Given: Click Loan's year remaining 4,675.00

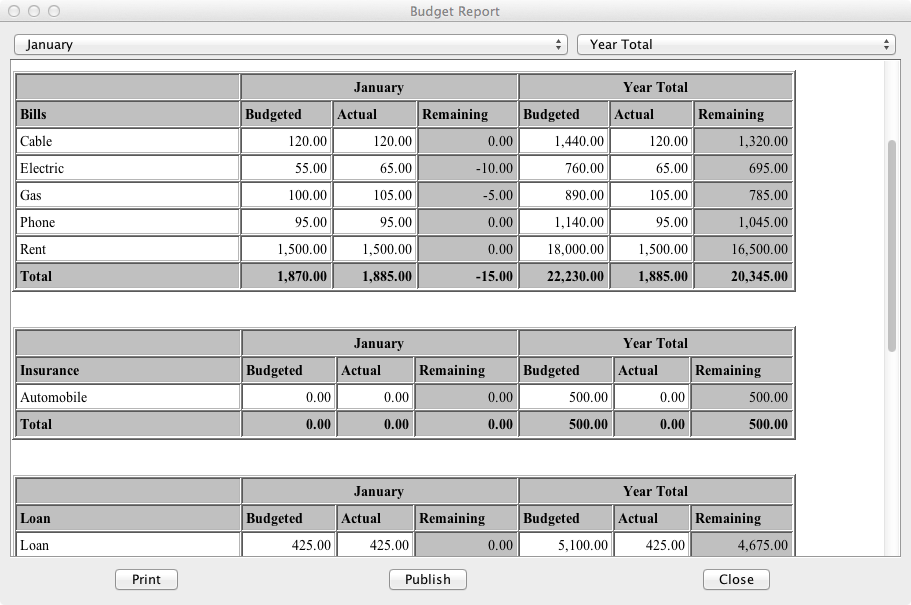Looking at the screenshot, I should point(742,545).
